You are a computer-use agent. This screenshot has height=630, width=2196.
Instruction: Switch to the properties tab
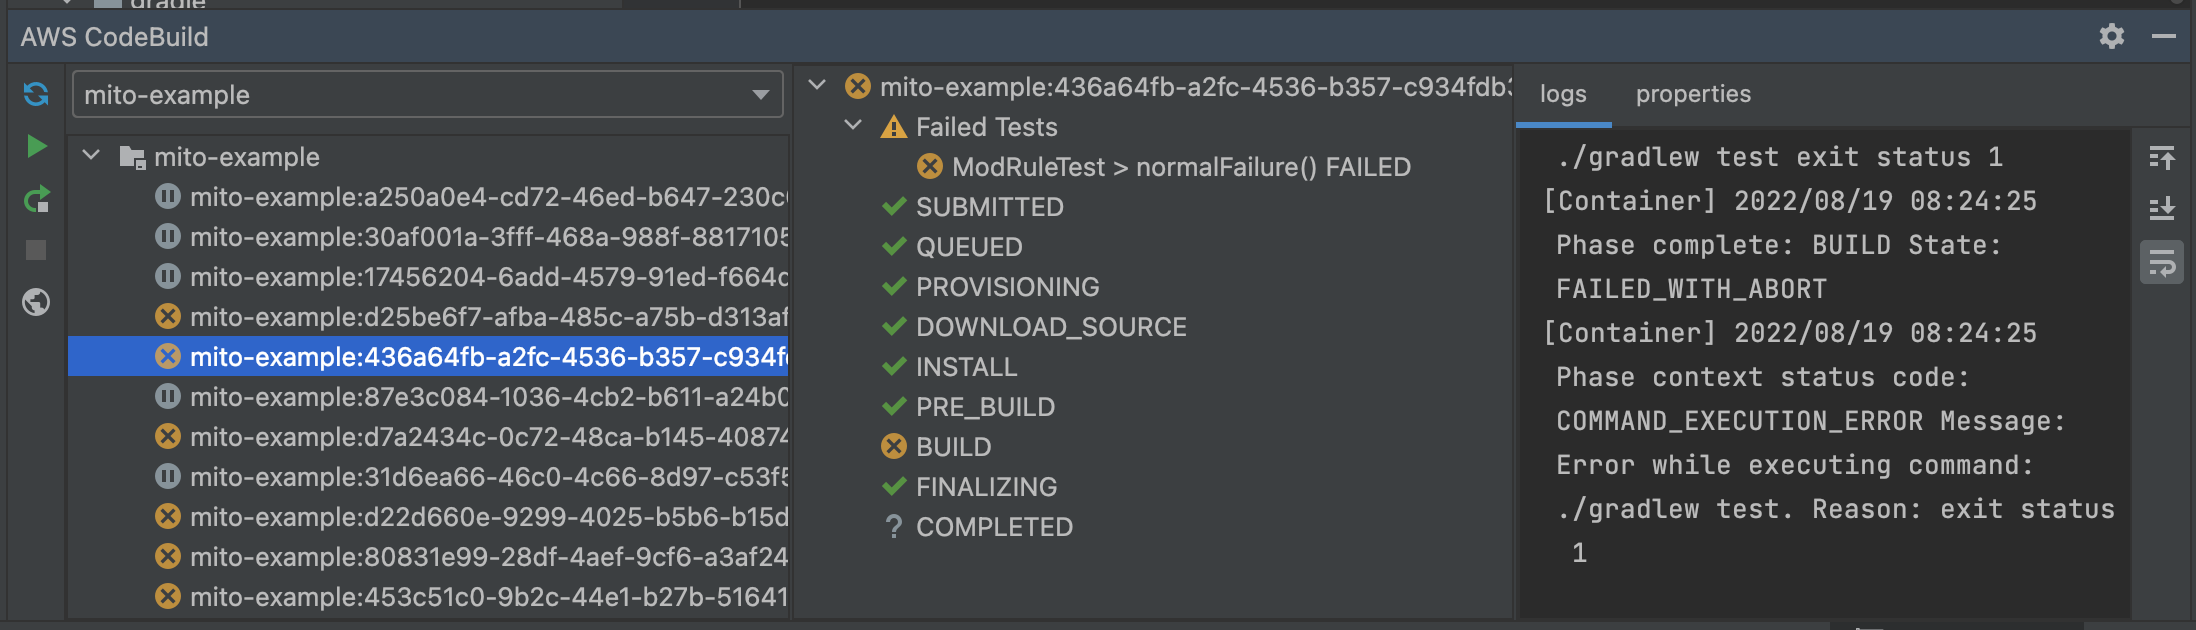(1693, 94)
